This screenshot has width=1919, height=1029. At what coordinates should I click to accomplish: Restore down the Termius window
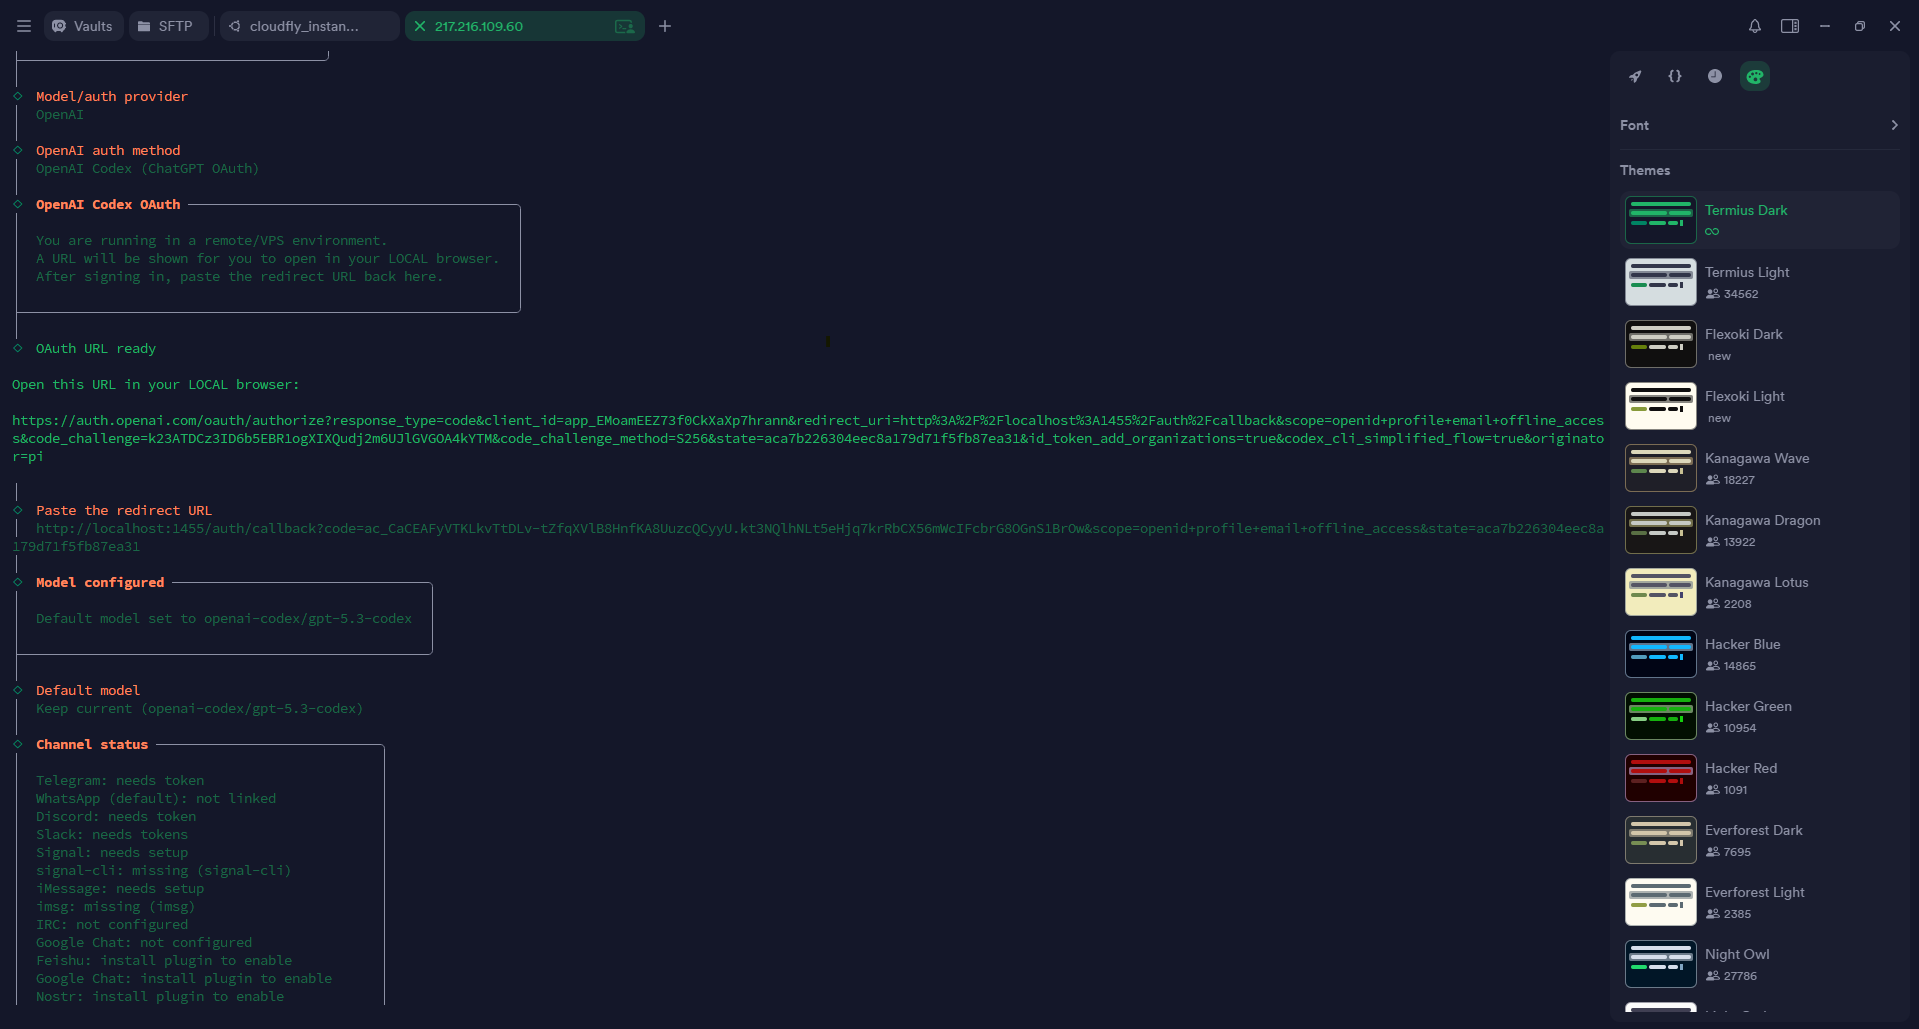coord(1860,26)
